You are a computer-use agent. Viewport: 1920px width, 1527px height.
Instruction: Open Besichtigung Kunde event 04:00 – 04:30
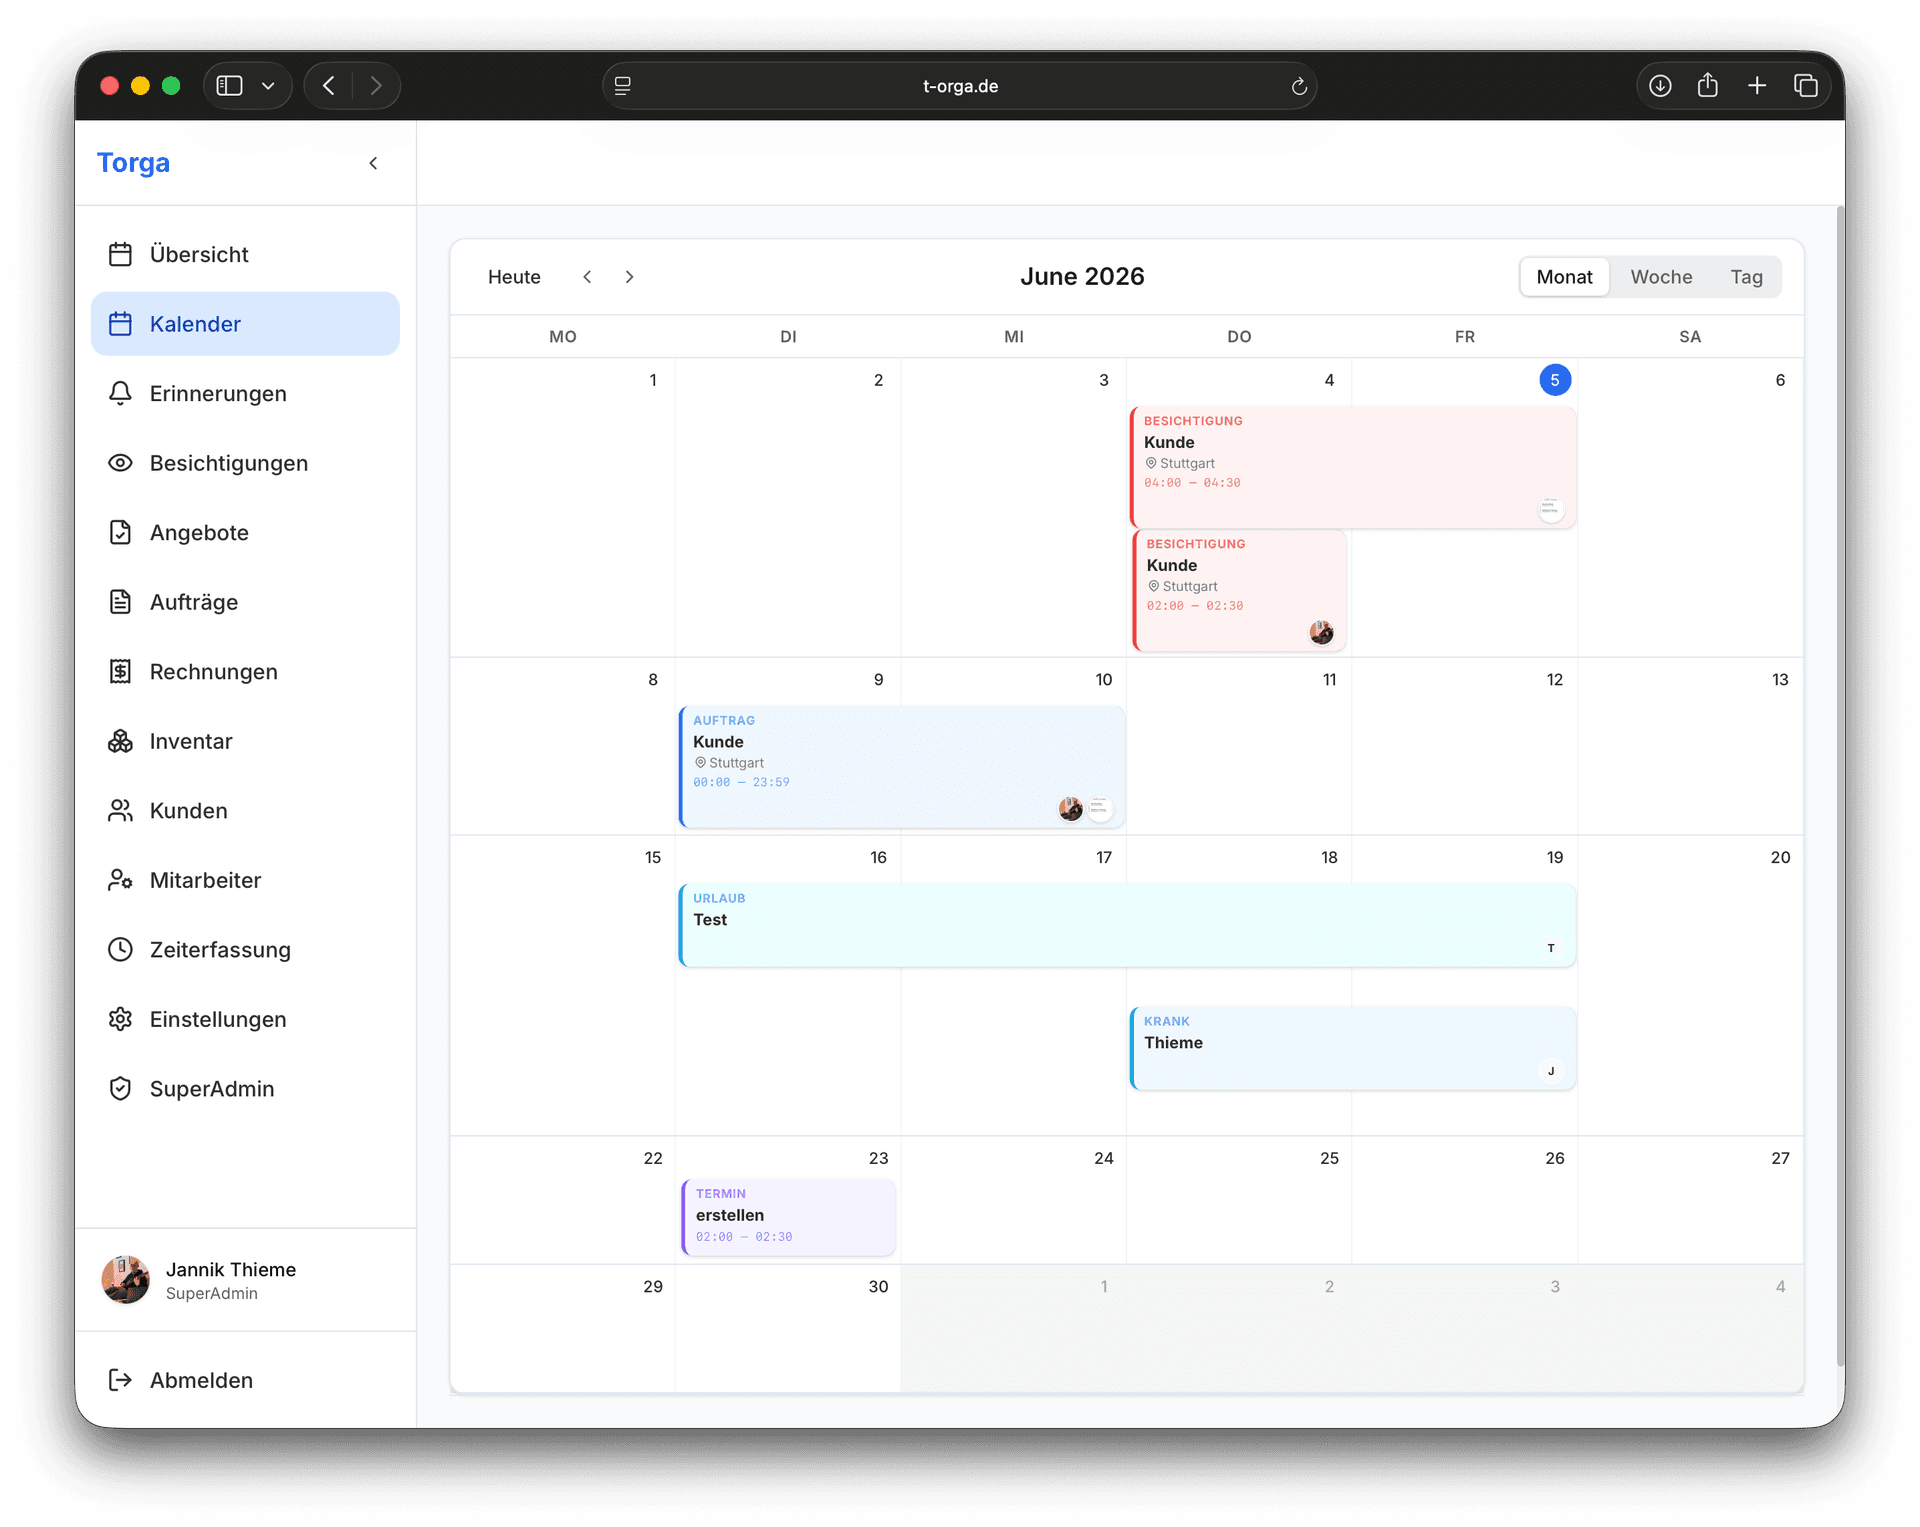tap(1354, 467)
